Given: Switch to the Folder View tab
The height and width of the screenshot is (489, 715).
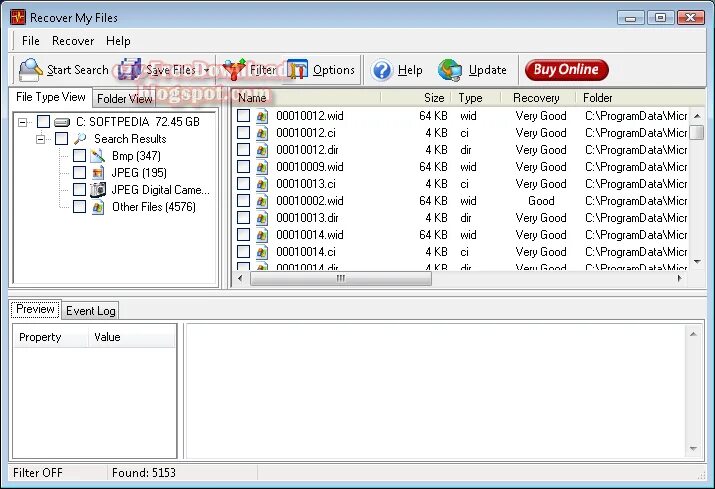Looking at the screenshot, I should click(124, 99).
